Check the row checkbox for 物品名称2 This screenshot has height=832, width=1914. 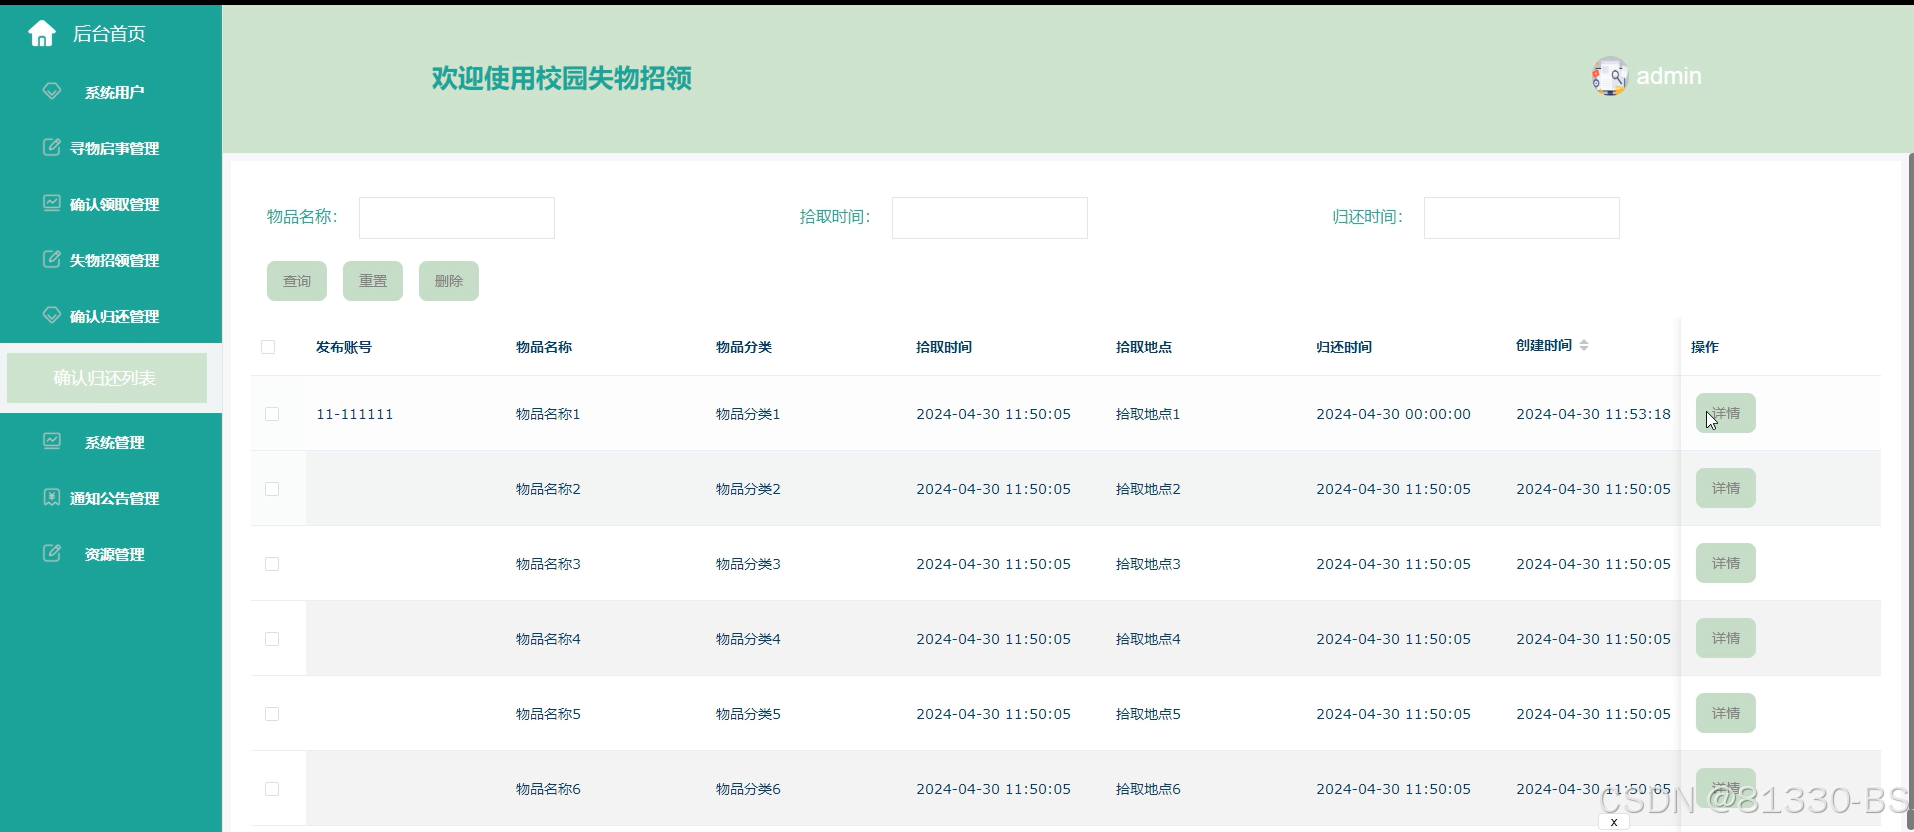[x=272, y=489]
